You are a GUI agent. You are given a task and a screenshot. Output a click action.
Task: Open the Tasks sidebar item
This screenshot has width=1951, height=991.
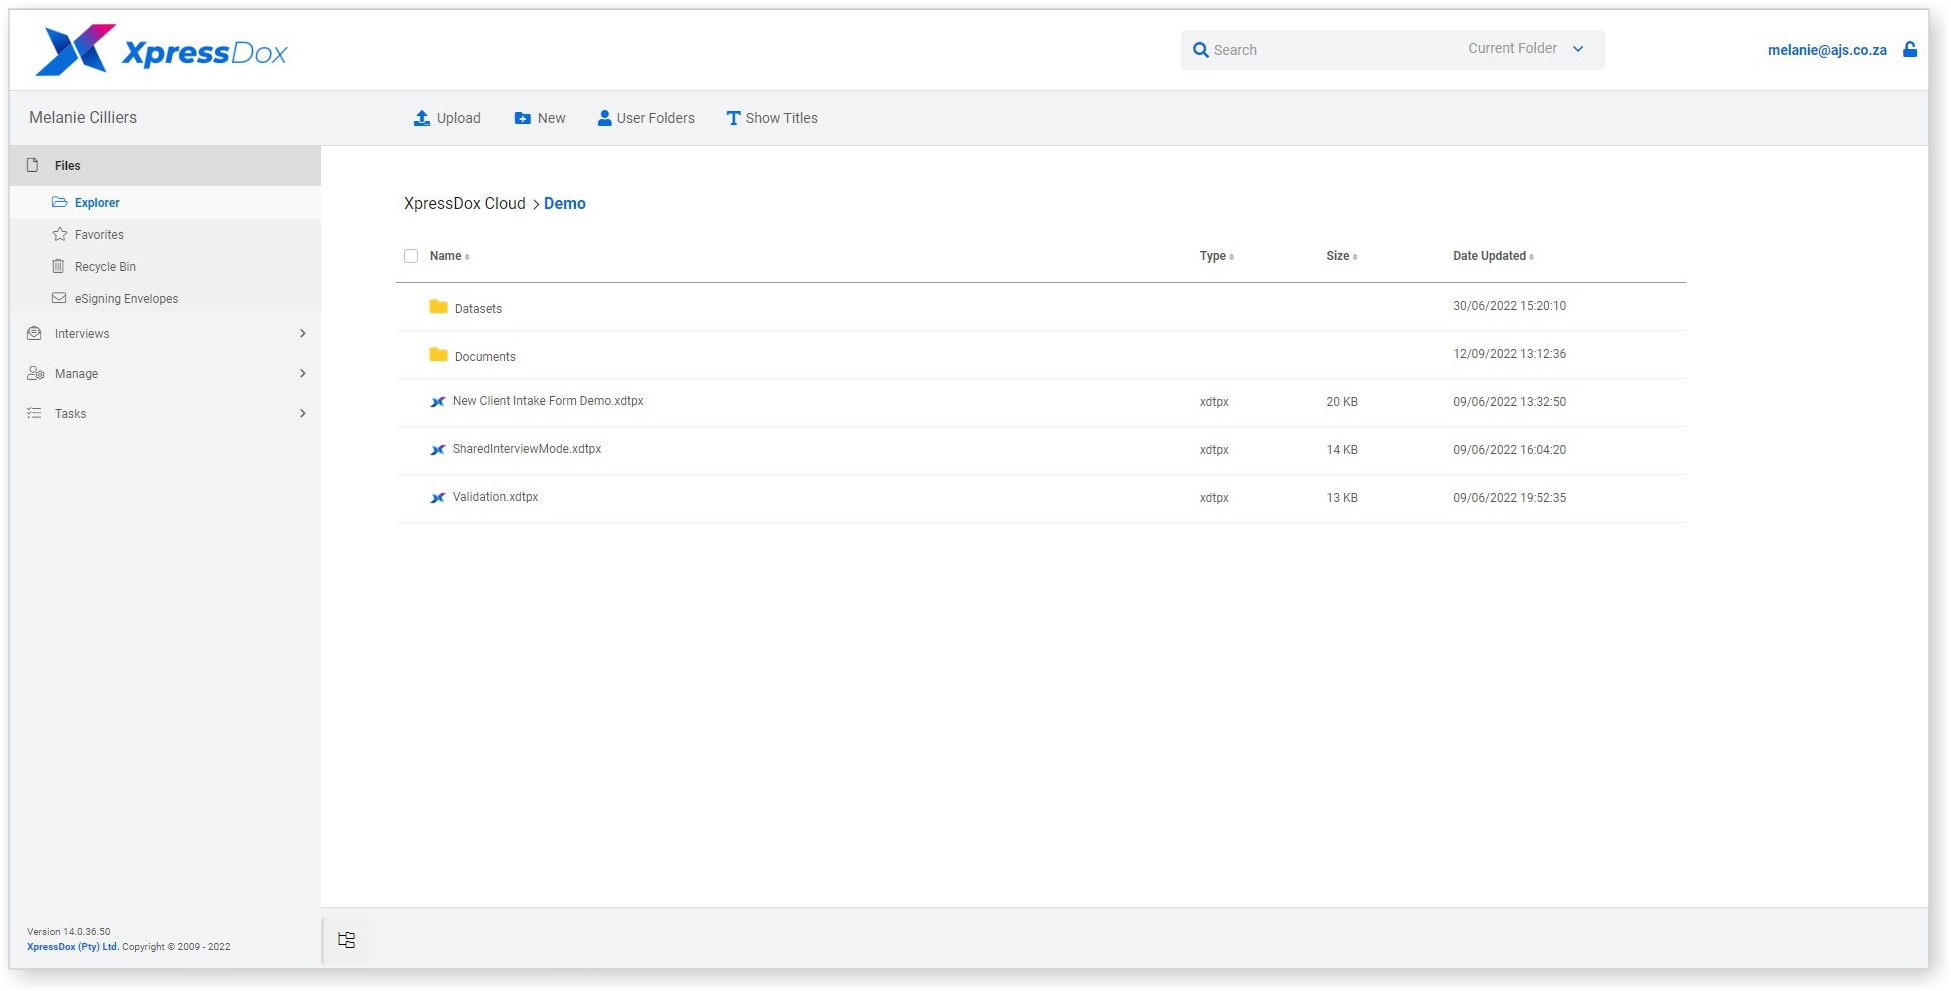click(x=165, y=413)
